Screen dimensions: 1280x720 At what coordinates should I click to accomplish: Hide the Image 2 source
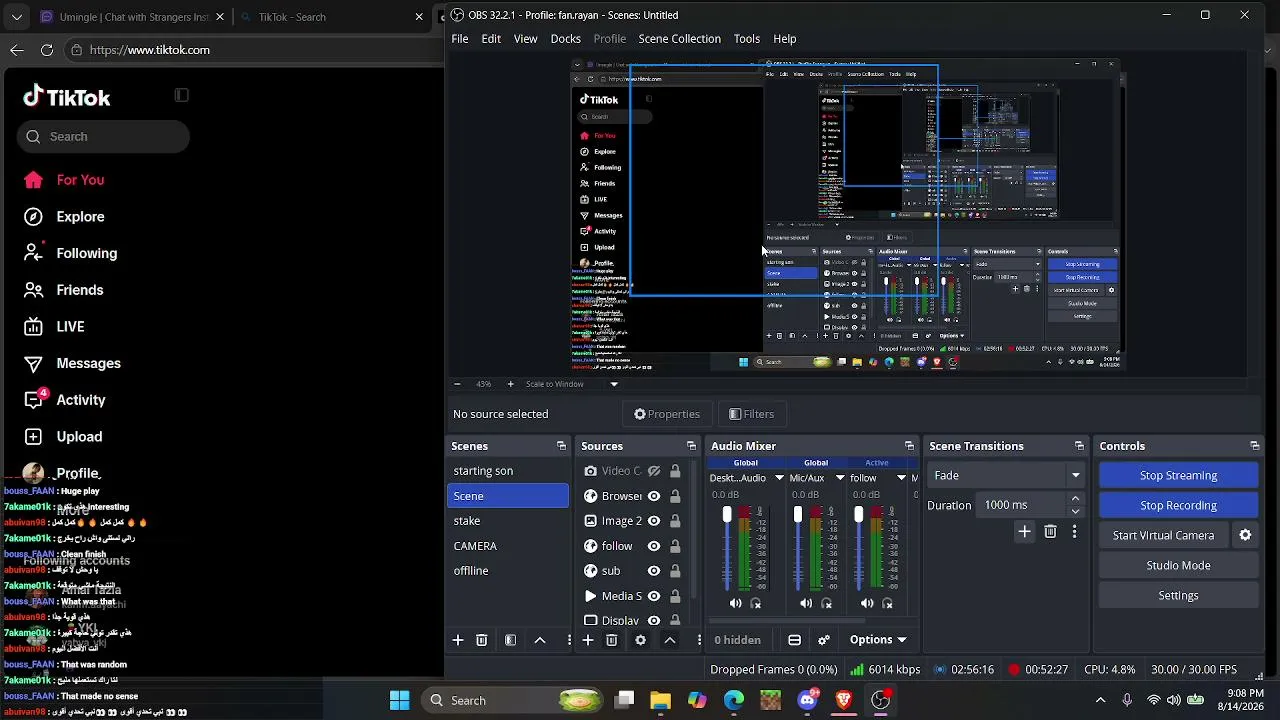(654, 521)
